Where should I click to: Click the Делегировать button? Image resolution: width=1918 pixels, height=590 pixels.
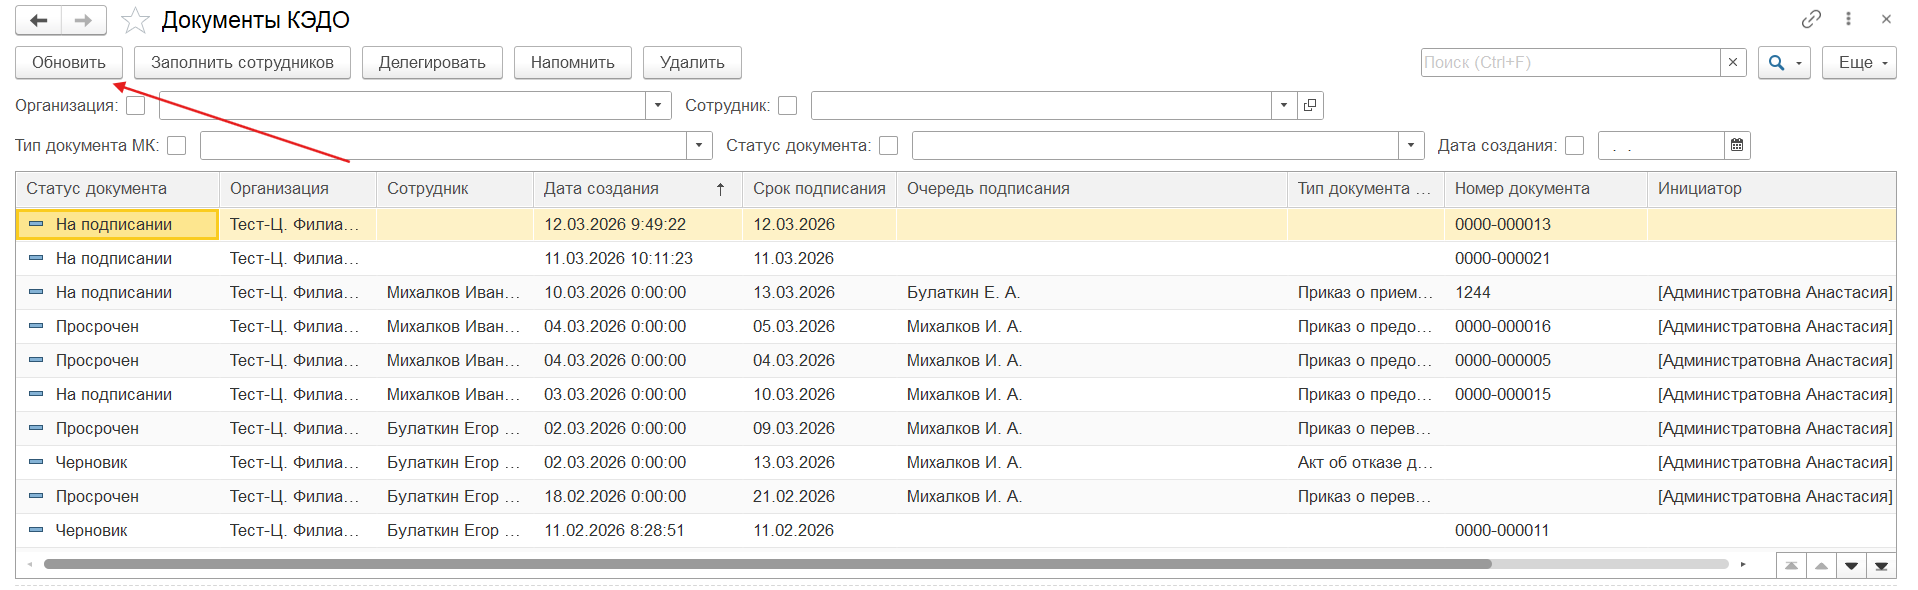coord(432,62)
